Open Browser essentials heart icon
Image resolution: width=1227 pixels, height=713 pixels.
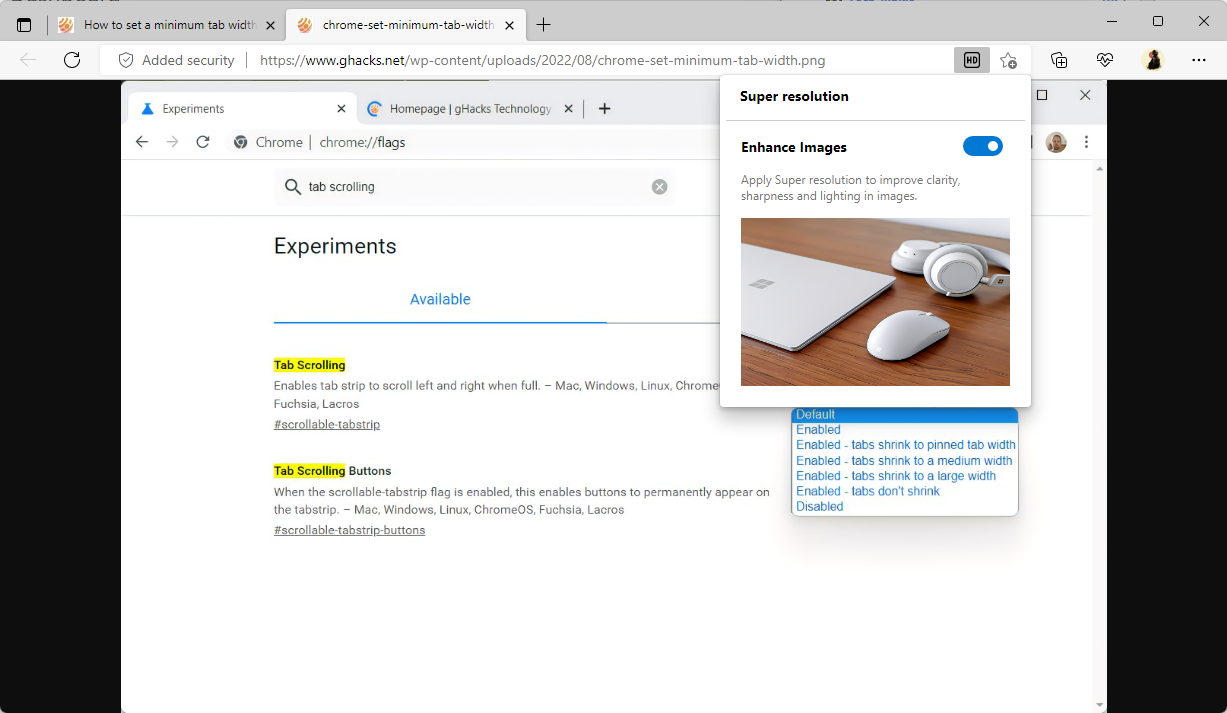(x=1105, y=60)
